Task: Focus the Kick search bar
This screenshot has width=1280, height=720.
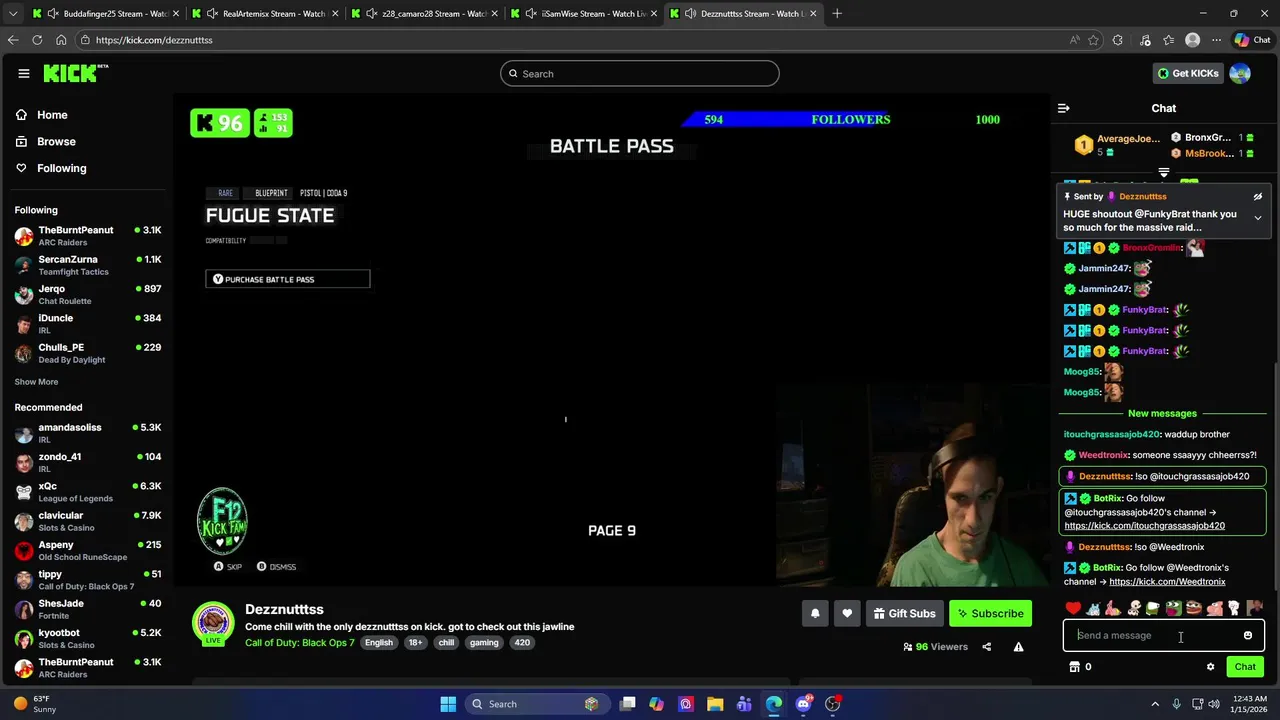Action: [x=640, y=73]
